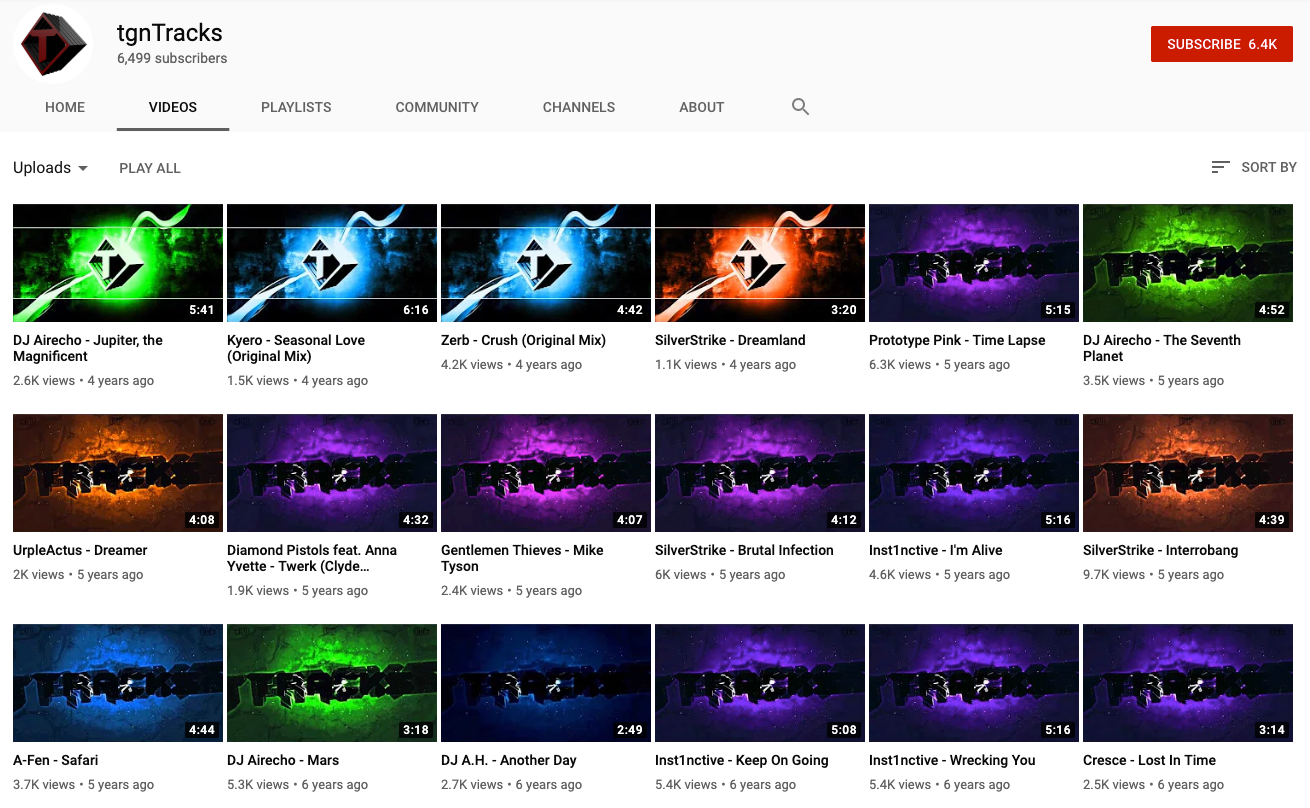Open Prototype Pink - Time Lapse thumbnail
Image resolution: width=1310 pixels, height=808 pixels.
coord(974,263)
